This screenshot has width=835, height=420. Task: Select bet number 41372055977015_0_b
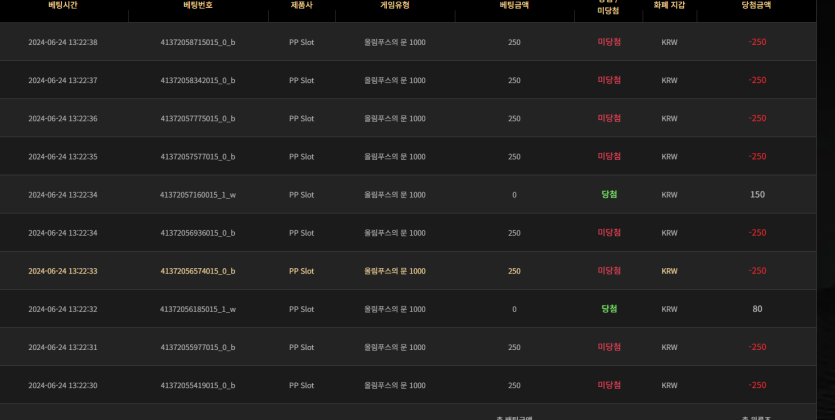pyautogui.click(x=198, y=347)
